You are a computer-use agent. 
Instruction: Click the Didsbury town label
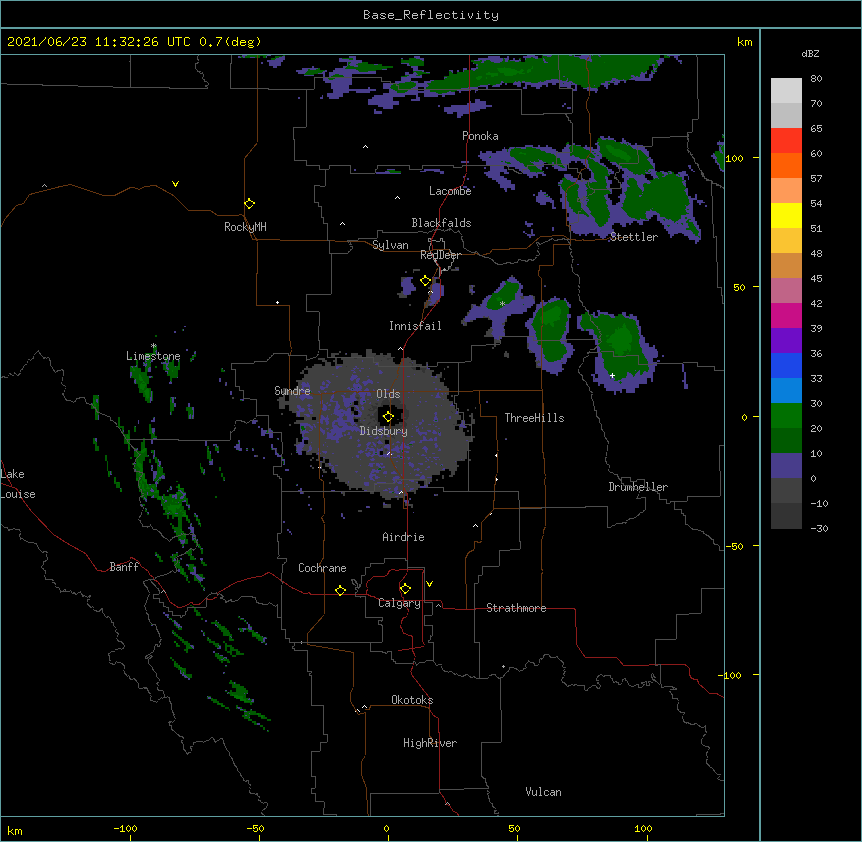point(384,431)
